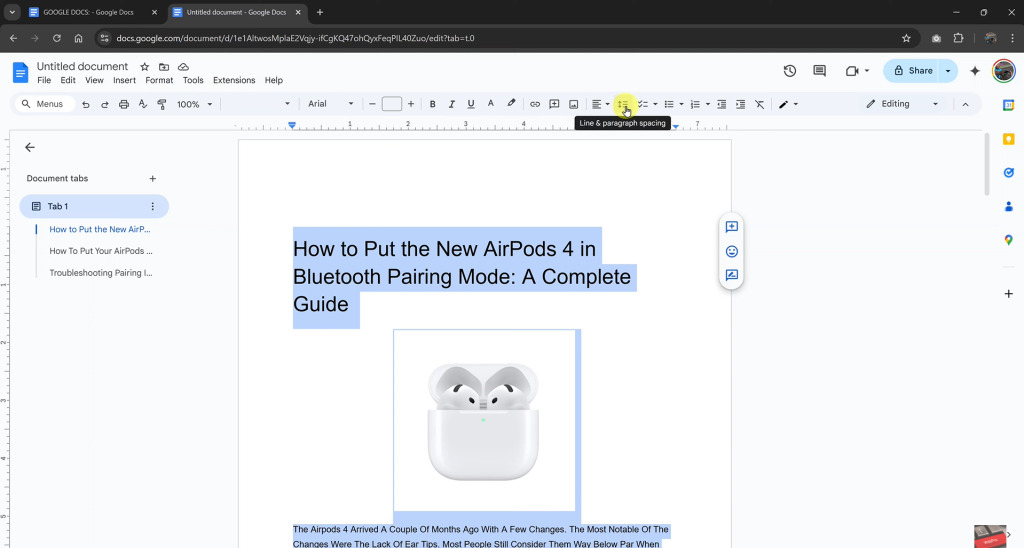
Task: Click the Redo icon in toolbar
Action: [x=104, y=105]
